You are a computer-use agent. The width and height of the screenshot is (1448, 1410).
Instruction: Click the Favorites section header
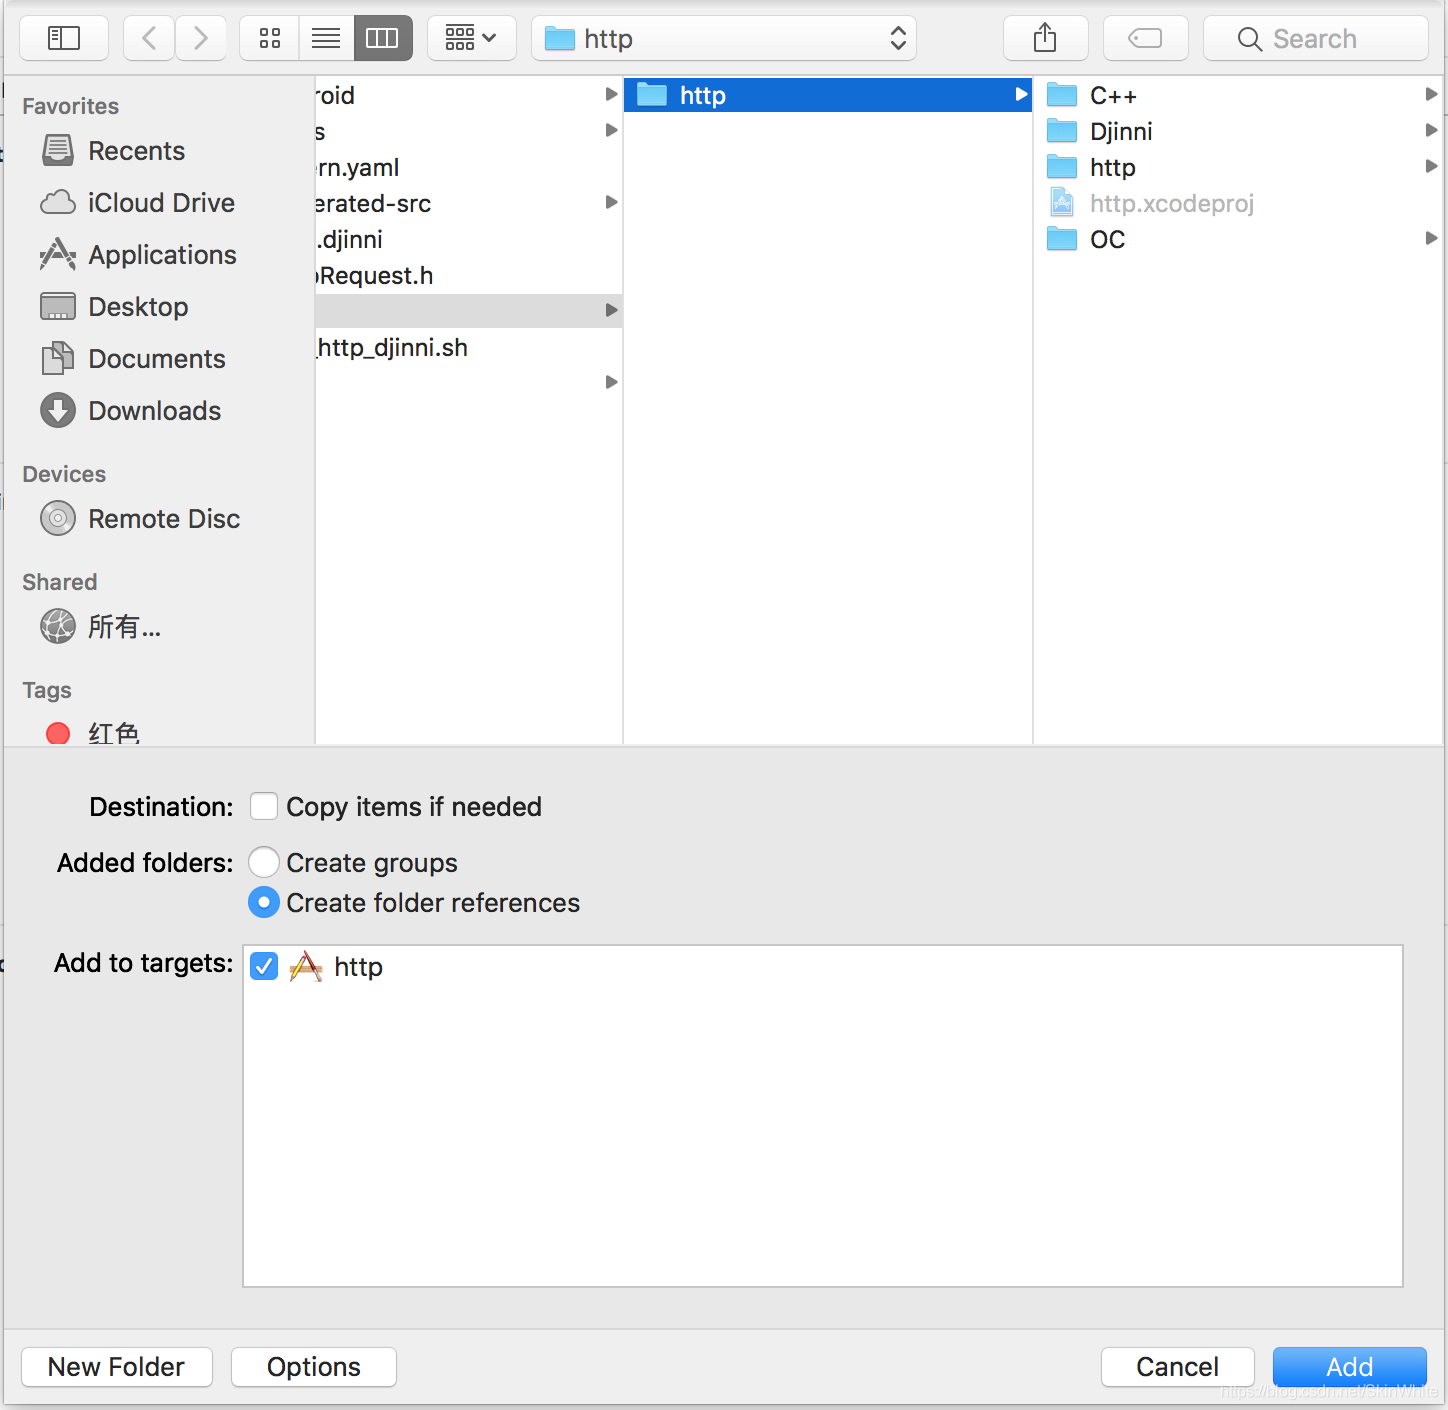point(71,106)
